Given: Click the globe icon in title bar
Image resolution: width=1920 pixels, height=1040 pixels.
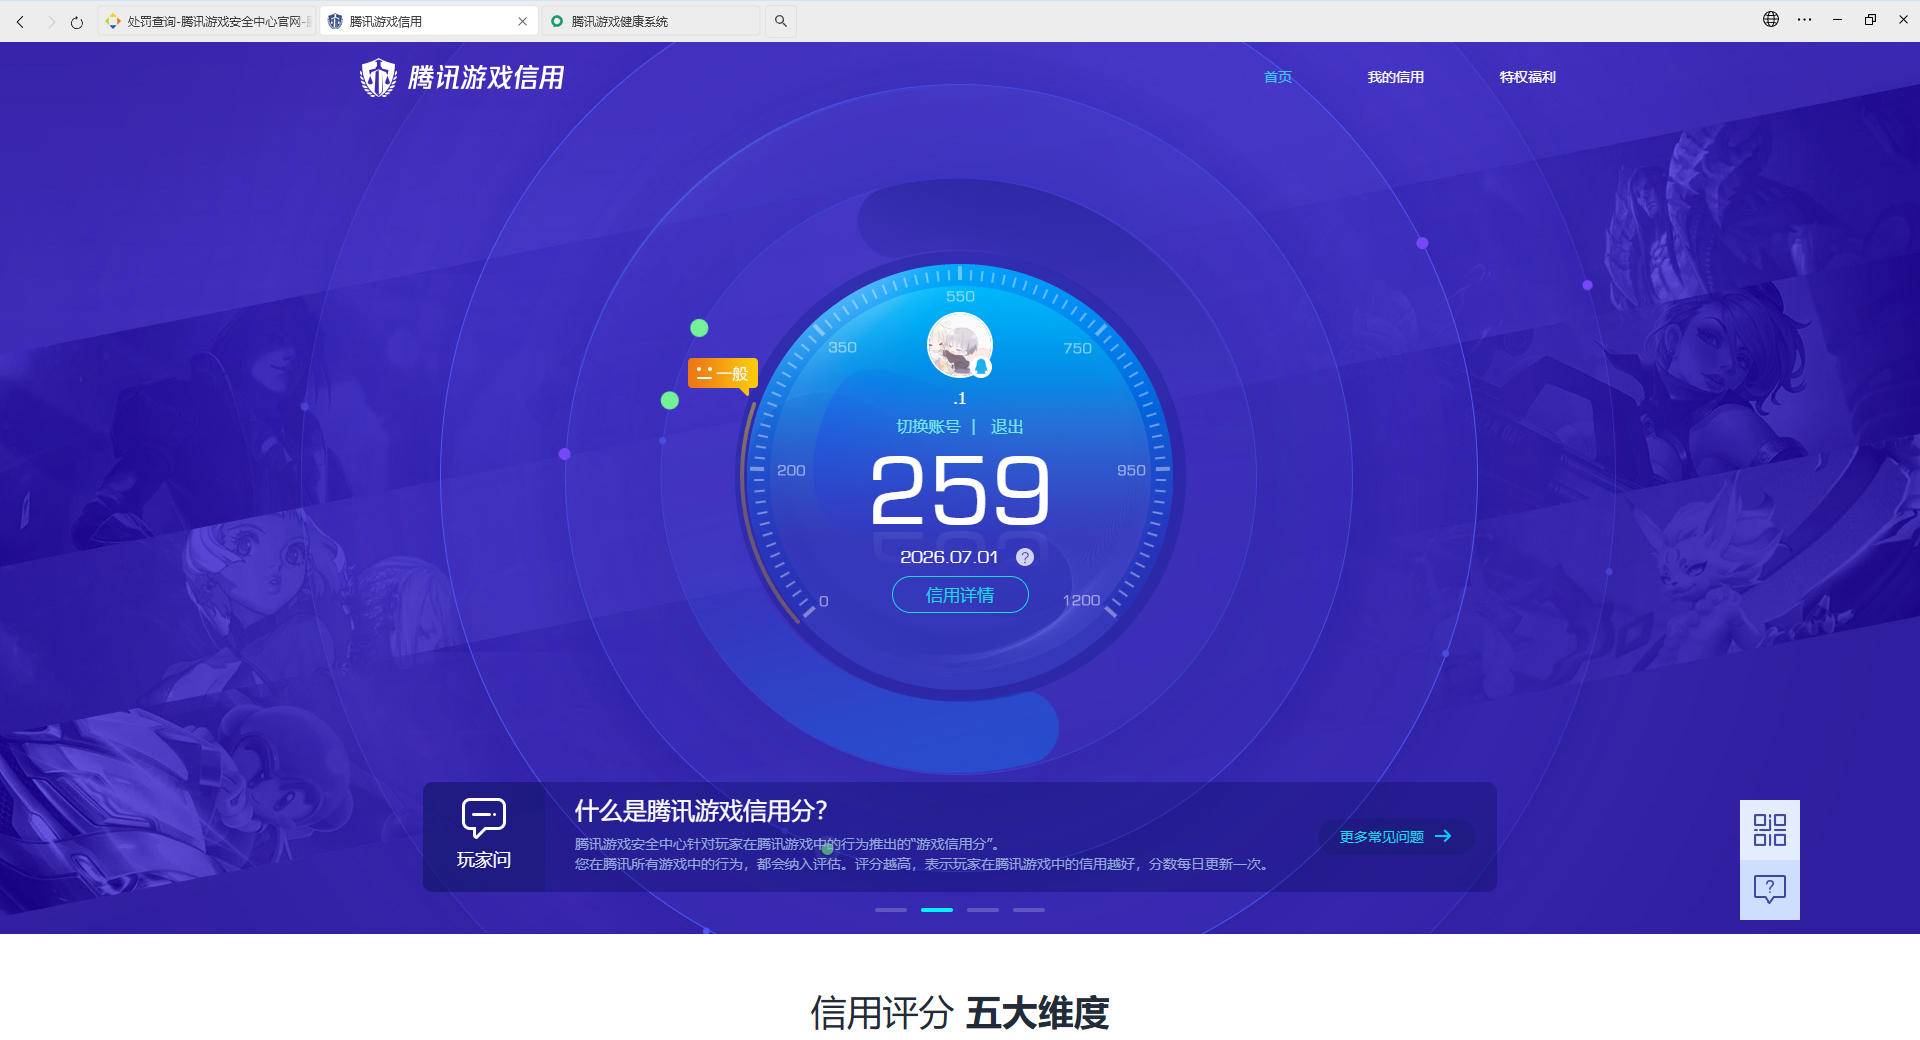Looking at the screenshot, I should coord(1771,19).
